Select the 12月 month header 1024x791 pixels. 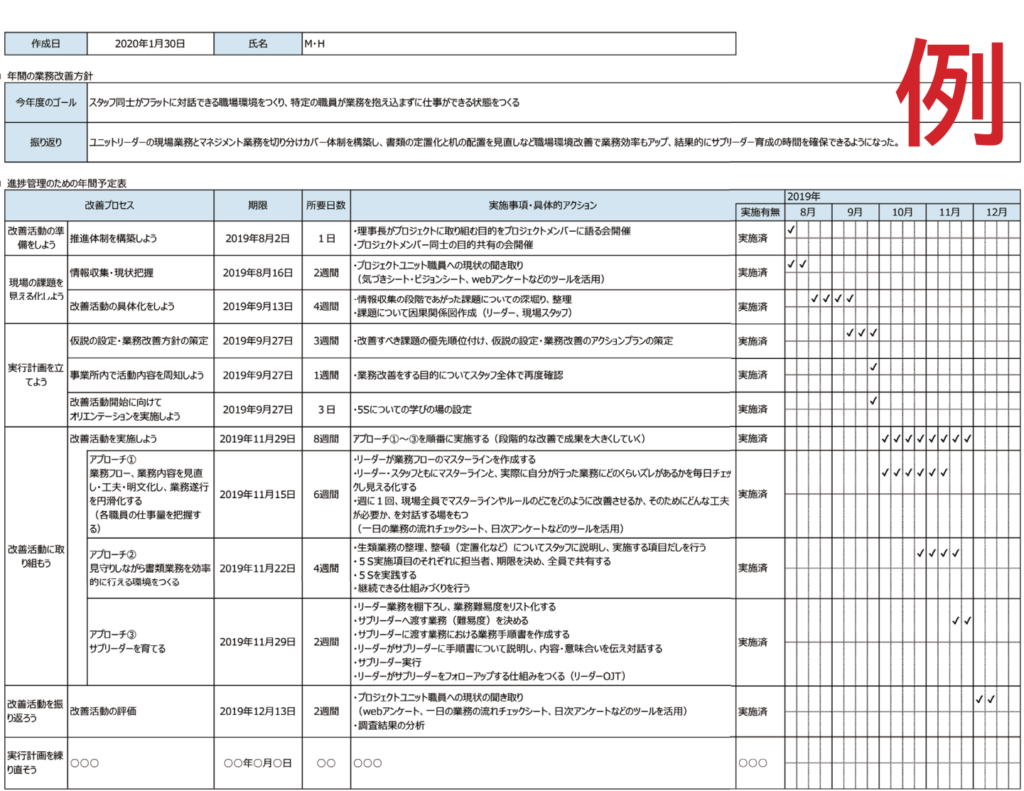point(996,212)
